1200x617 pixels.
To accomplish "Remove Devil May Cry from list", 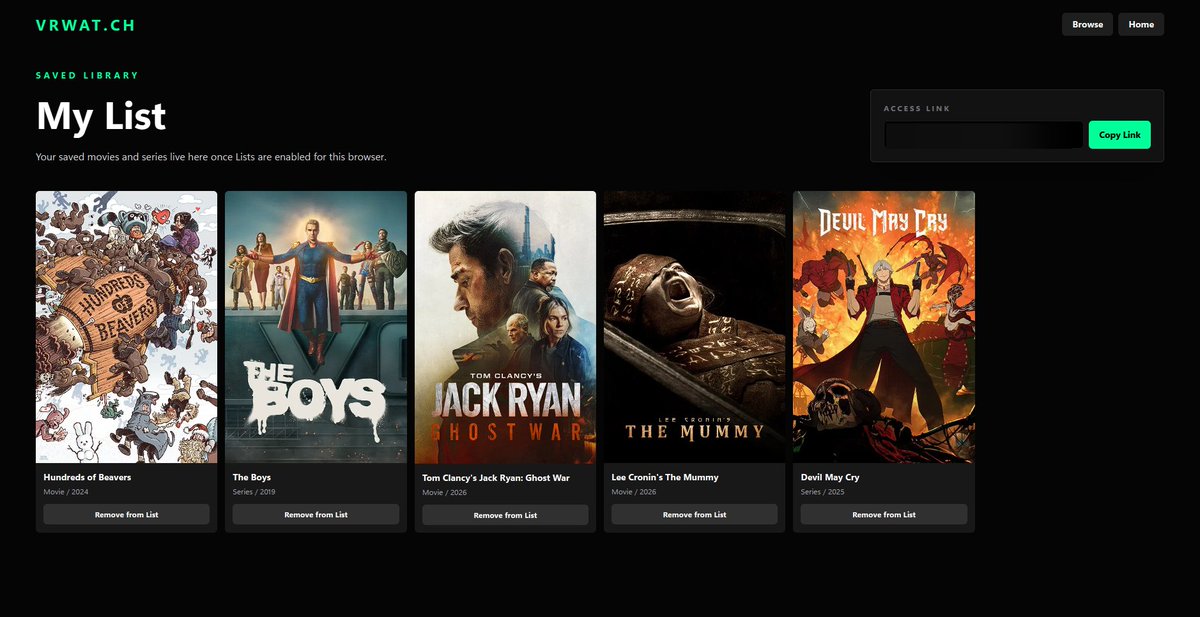I will (x=884, y=514).
